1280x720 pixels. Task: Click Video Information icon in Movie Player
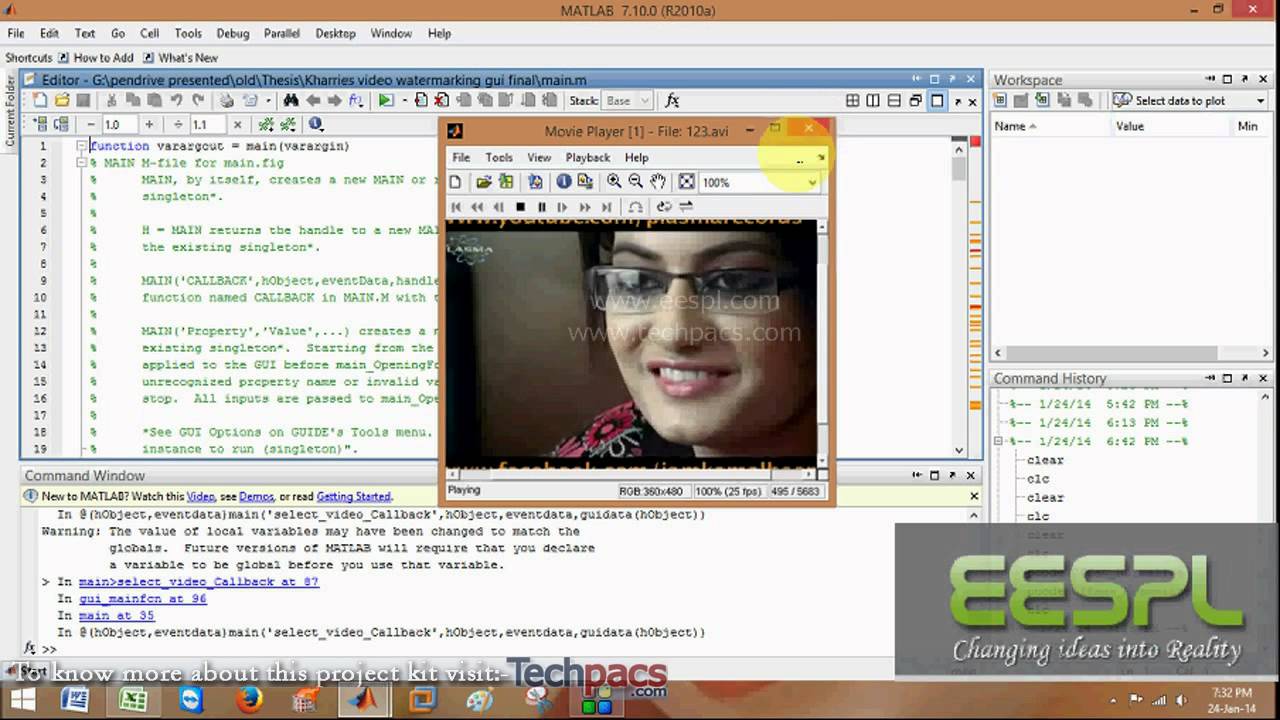point(563,182)
